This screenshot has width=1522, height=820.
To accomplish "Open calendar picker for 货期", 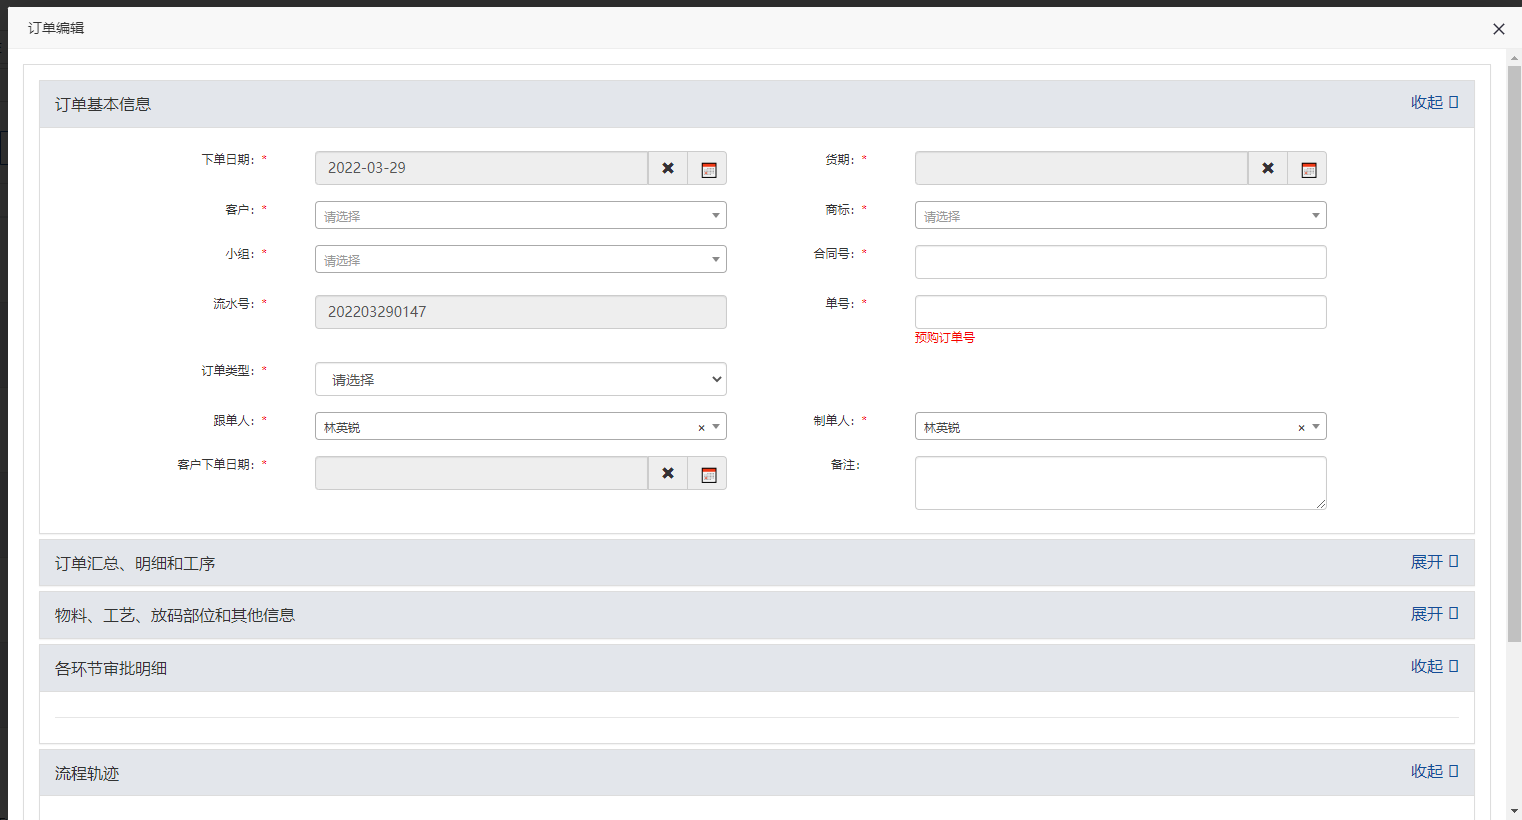I will click(x=1308, y=169).
